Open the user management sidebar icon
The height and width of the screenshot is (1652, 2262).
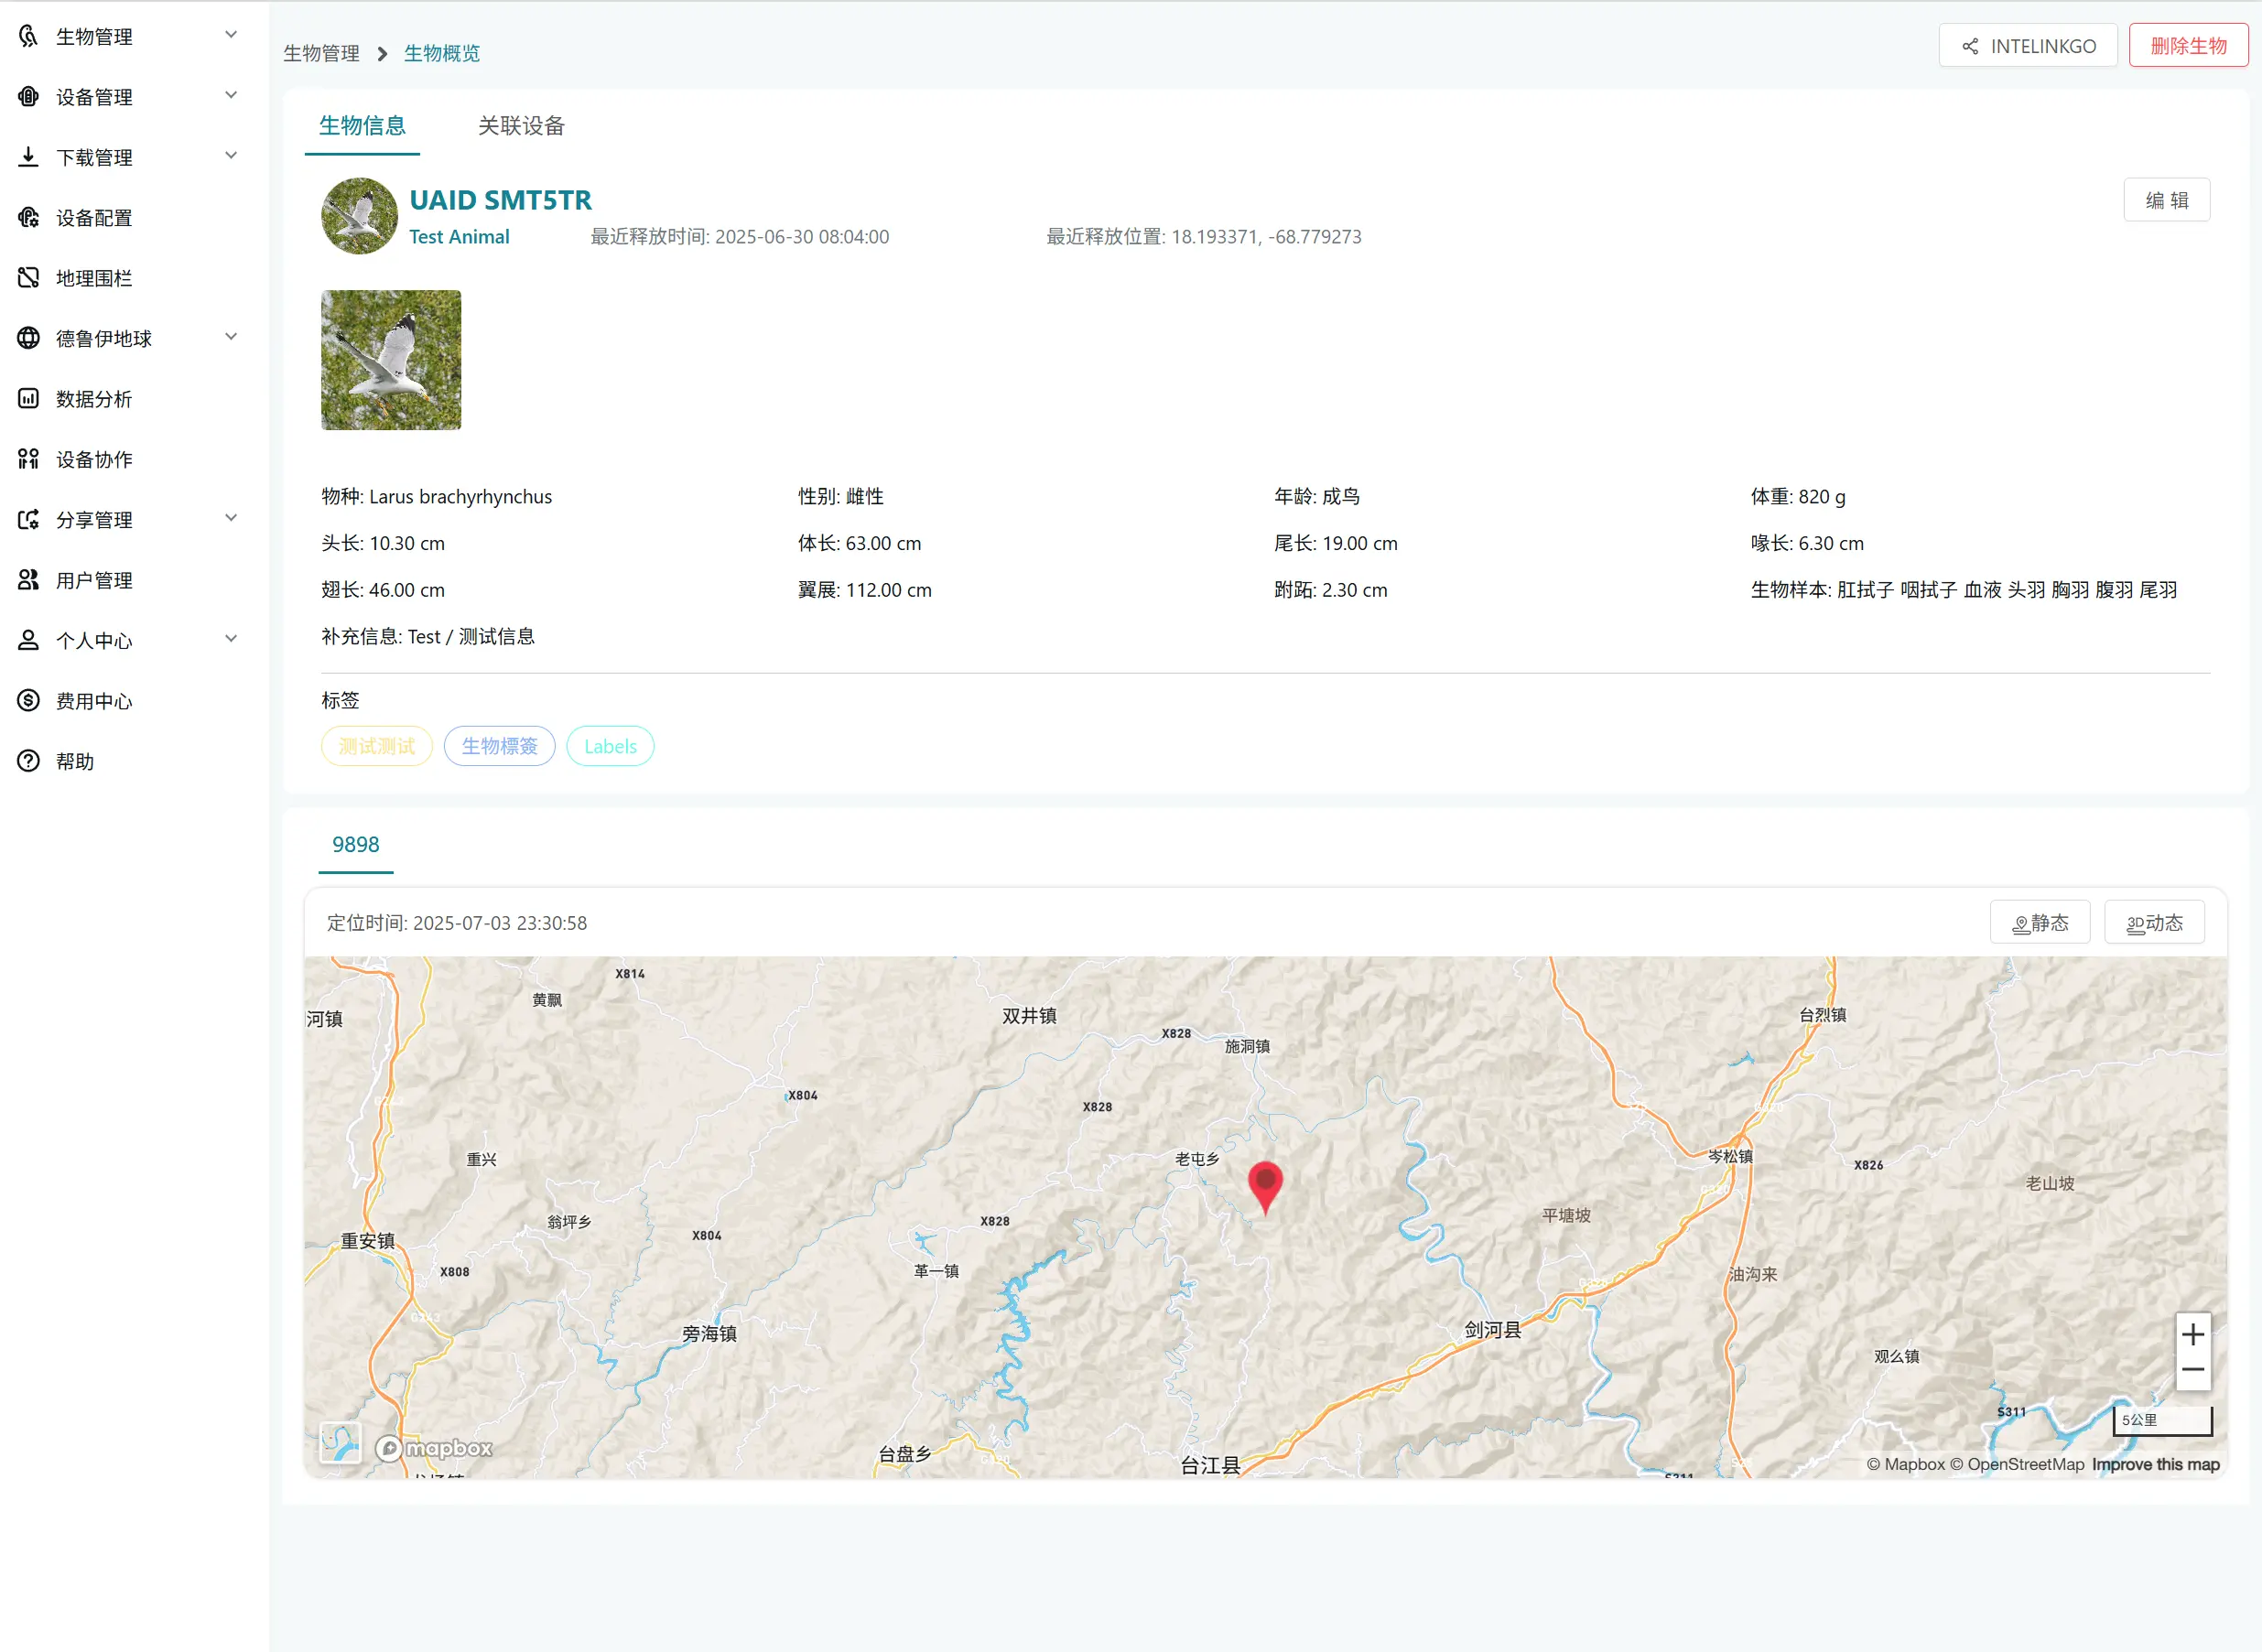click(x=28, y=580)
